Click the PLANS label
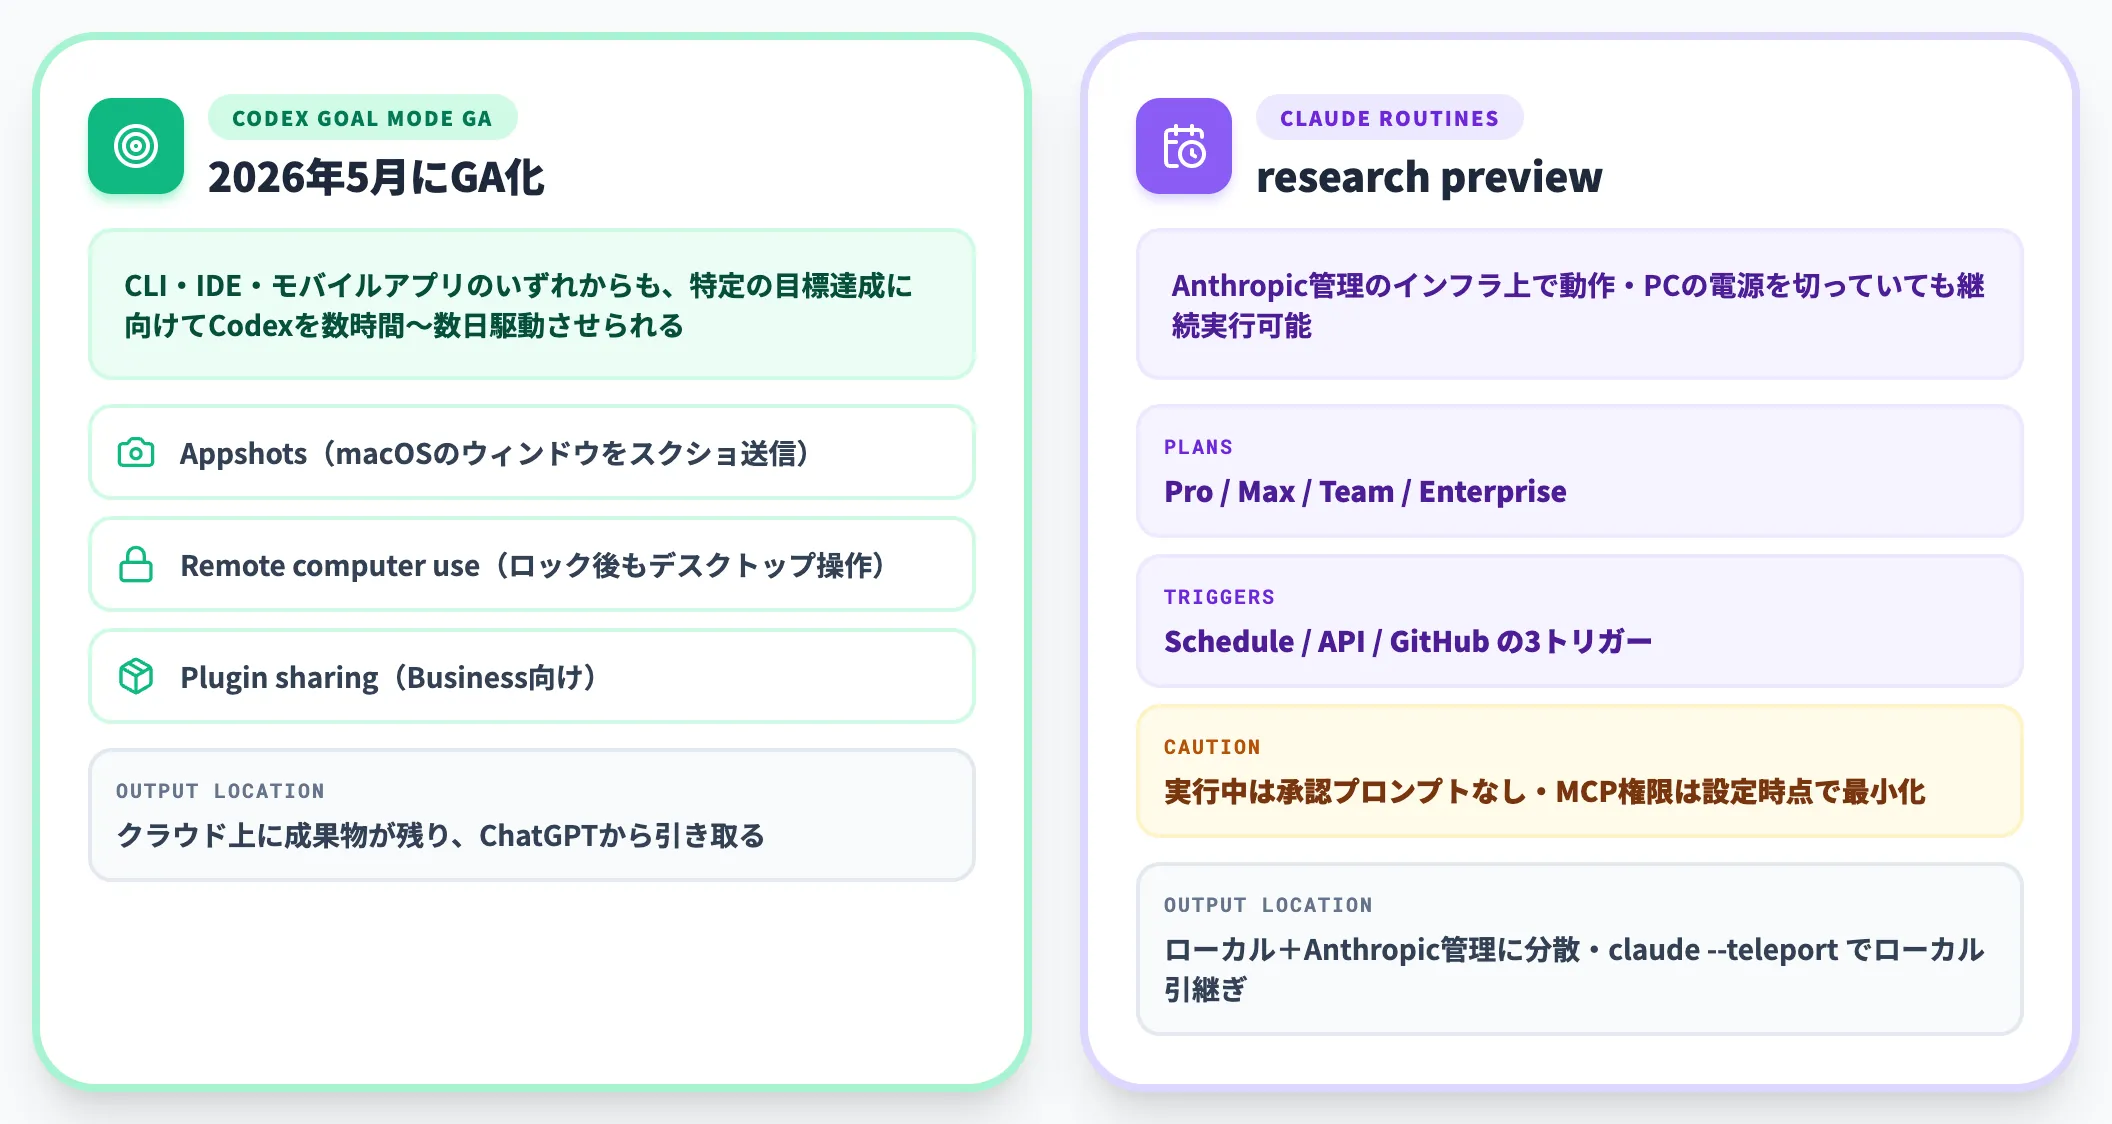2112x1124 pixels. [1198, 447]
